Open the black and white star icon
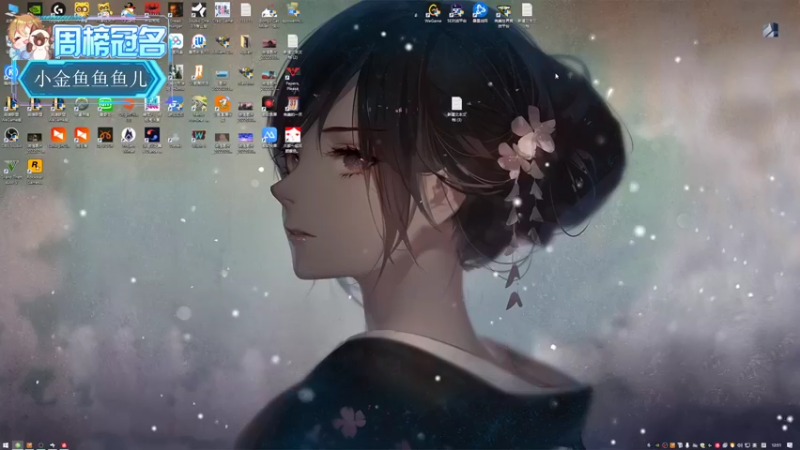Viewport: 800px width, 450px height. click(x=198, y=10)
